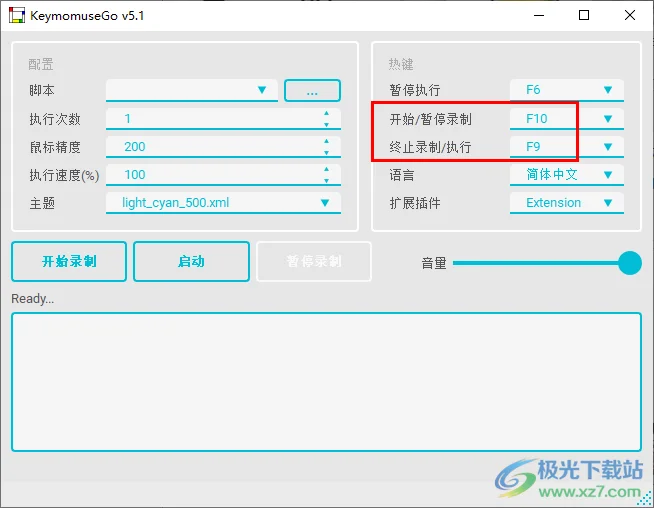Open the 终止录制/执行 hotkey F9 dropdown
The image size is (654, 508).
566,147
